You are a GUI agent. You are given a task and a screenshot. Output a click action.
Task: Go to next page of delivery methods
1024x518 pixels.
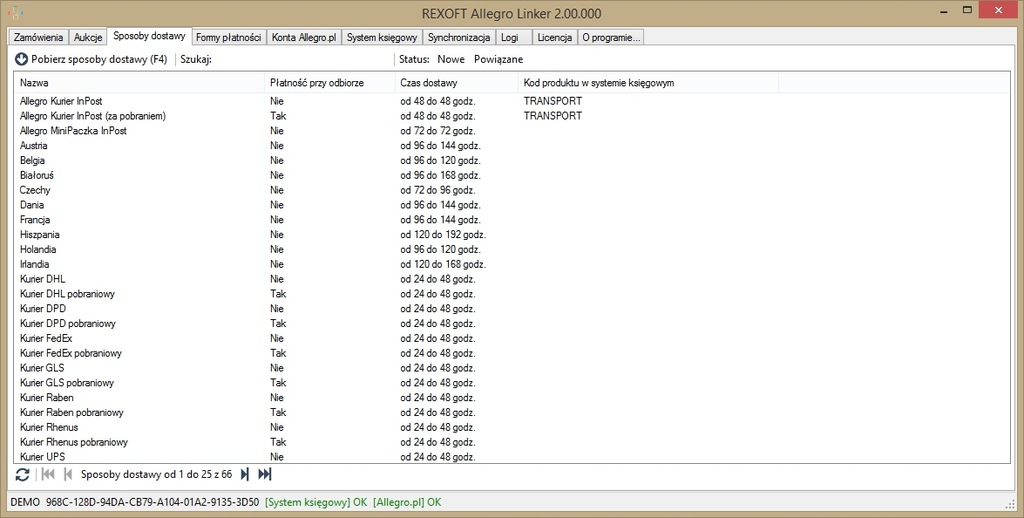pos(245,475)
